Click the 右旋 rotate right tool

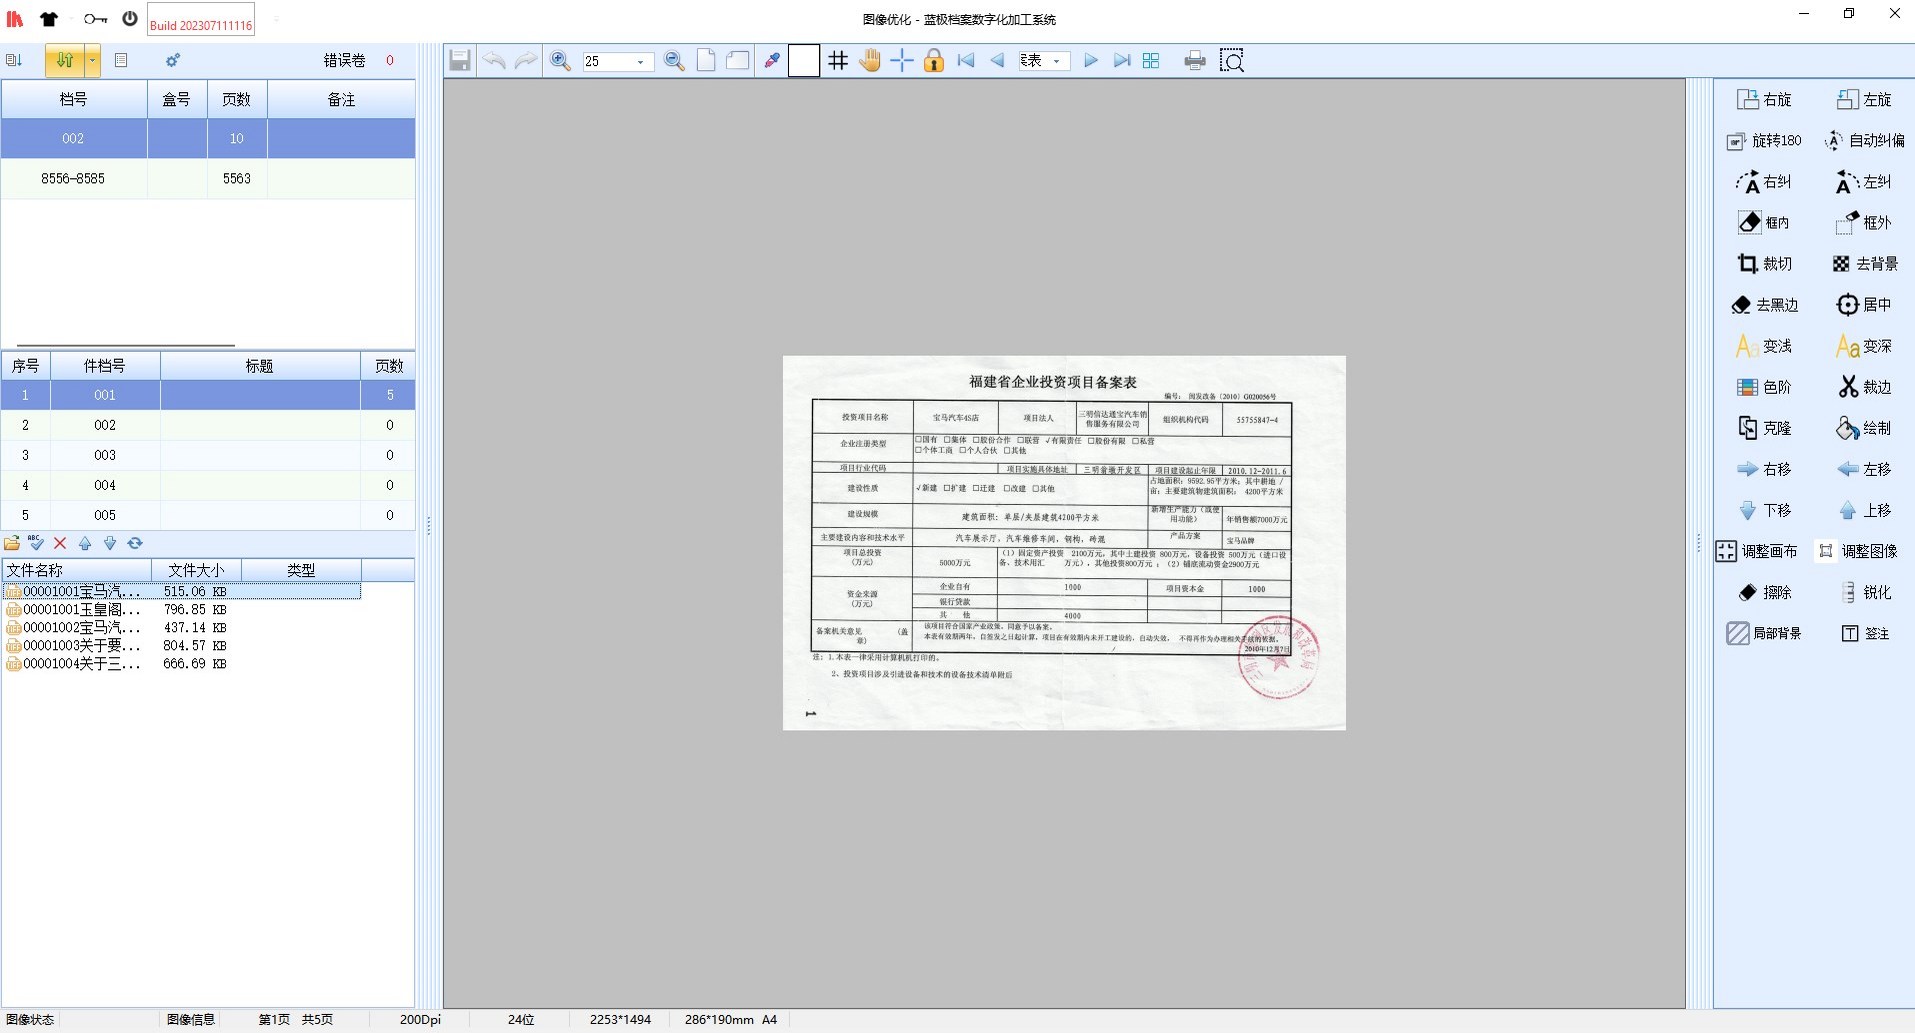(1764, 100)
